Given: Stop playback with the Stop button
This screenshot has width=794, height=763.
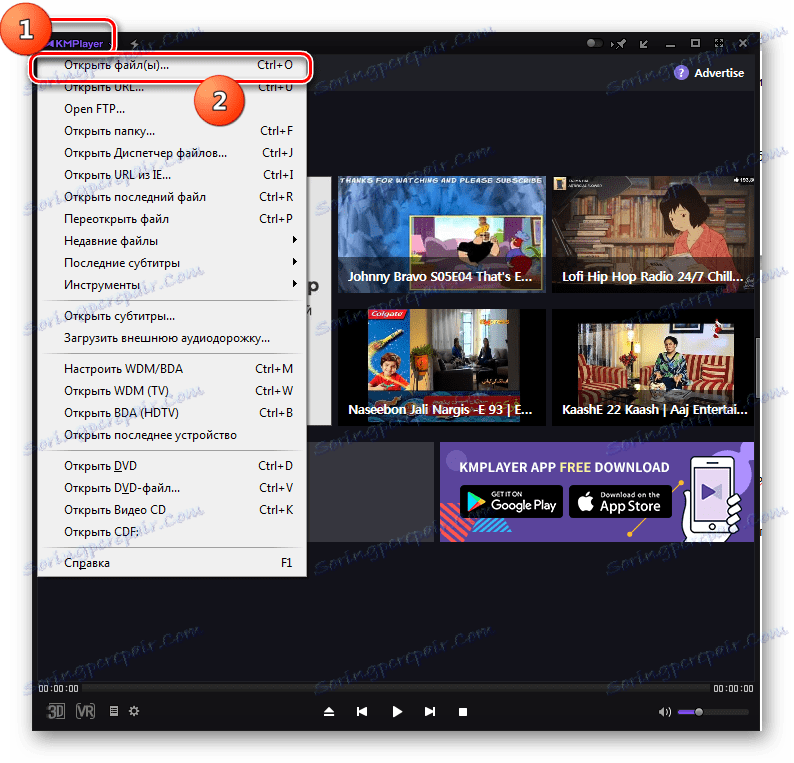Looking at the screenshot, I should 463,712.
